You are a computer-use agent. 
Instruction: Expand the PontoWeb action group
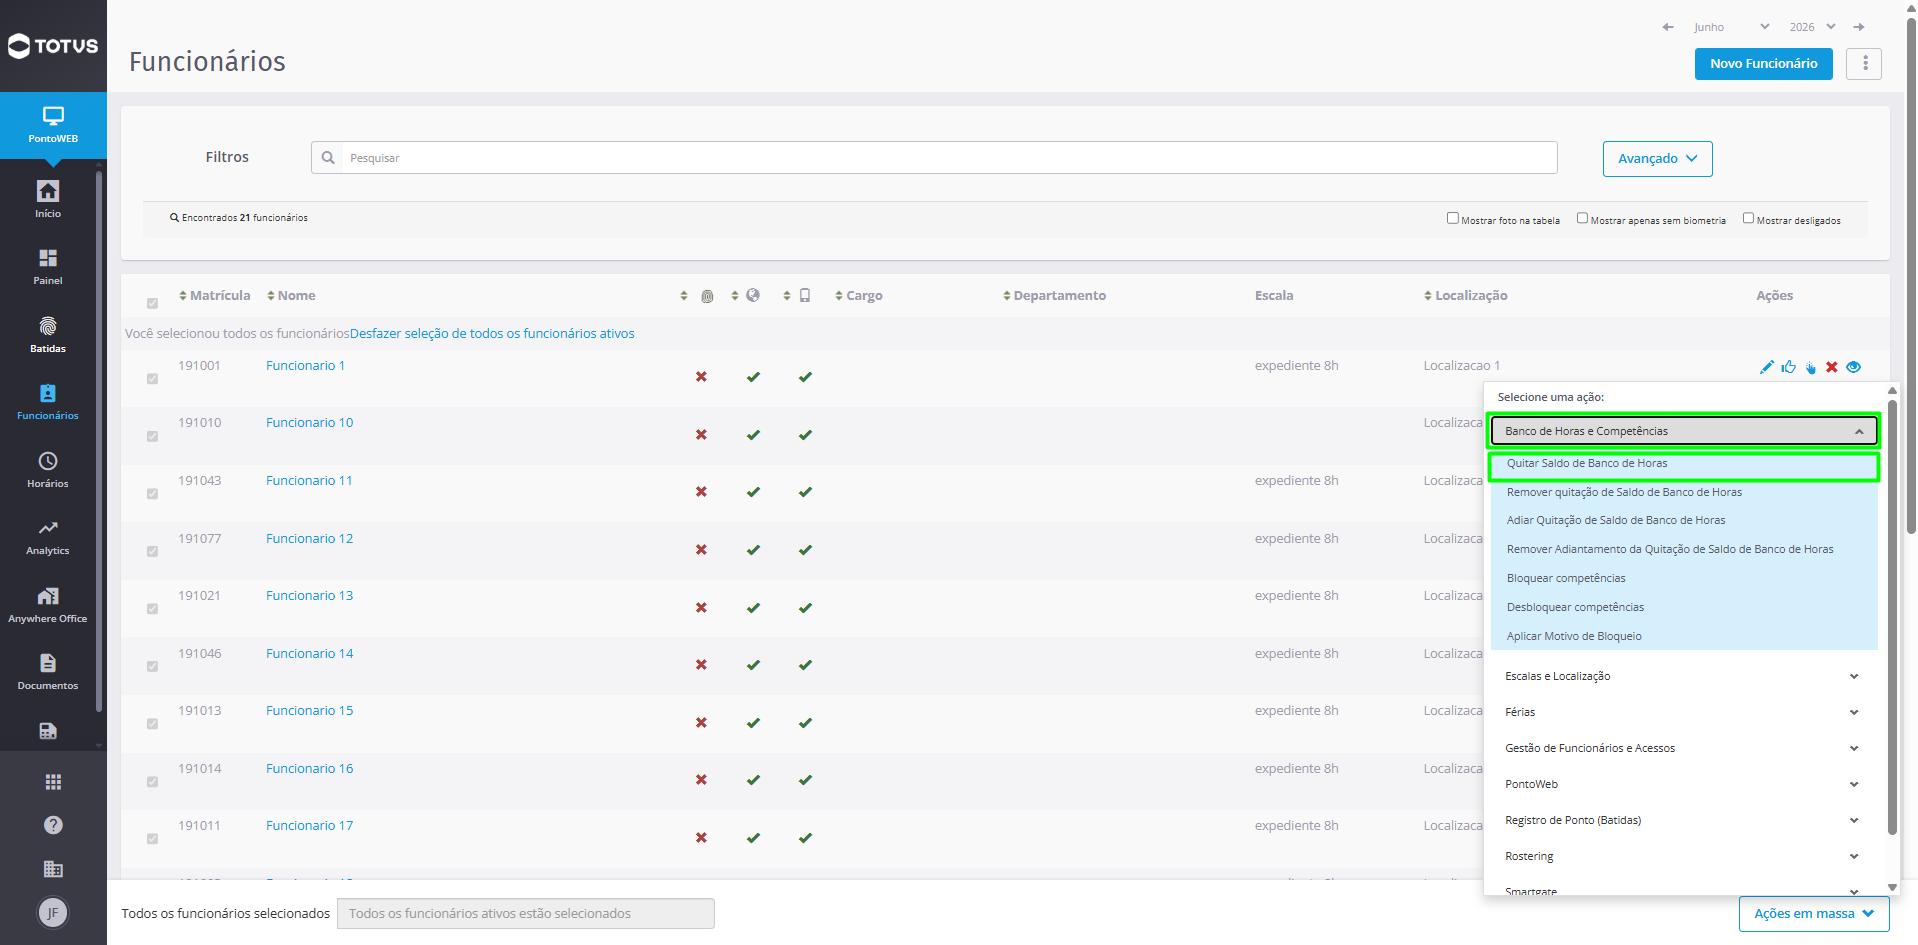[1683, 784]
